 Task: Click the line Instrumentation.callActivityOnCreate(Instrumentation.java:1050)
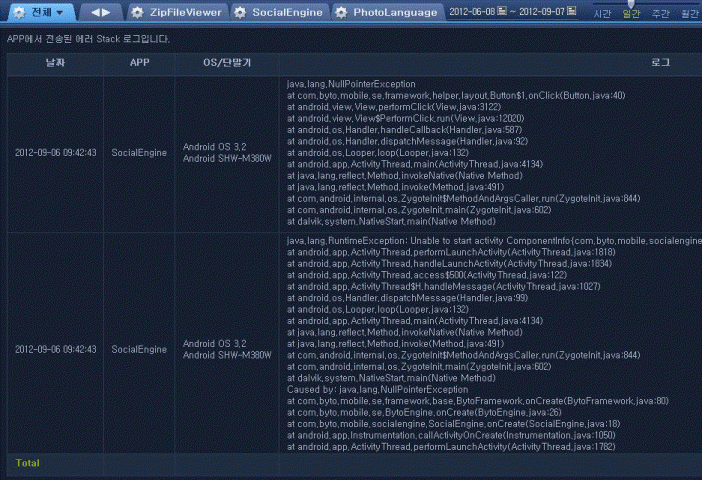[451, 435]
